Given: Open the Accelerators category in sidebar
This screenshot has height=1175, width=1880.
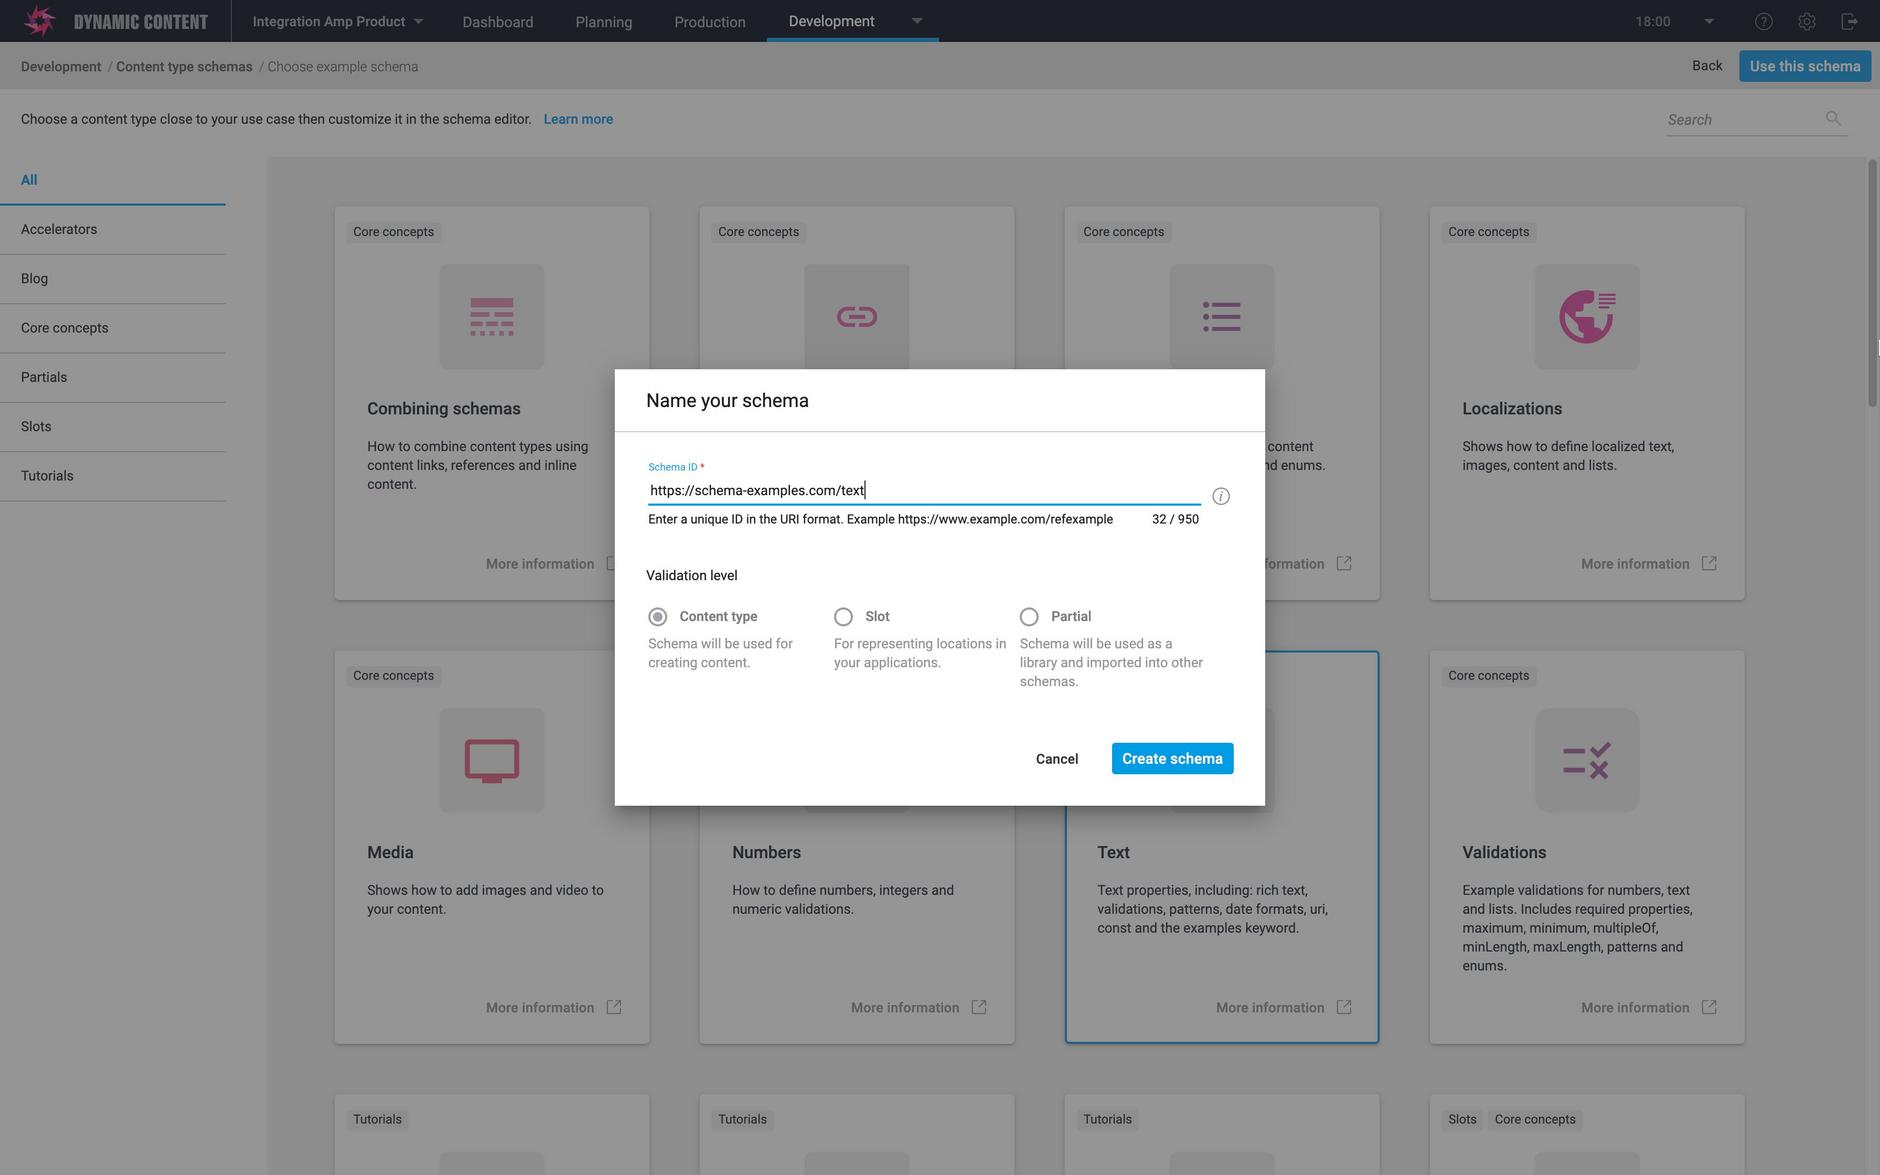Looking at the screenshot, I should [59, 229].
